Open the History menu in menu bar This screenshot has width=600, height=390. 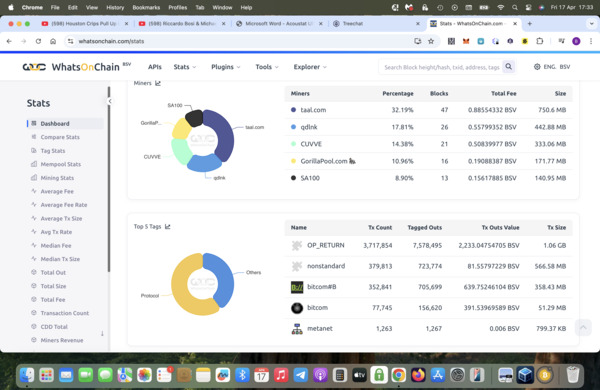click(x=115, y=7)
